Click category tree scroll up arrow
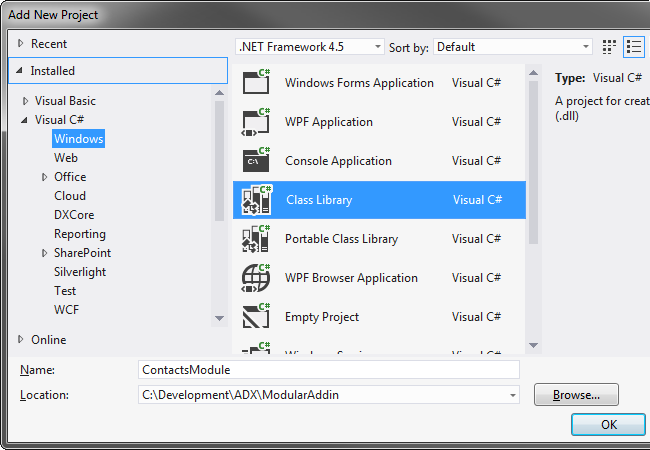The image size is (650, 450). (x=220, y=93)
